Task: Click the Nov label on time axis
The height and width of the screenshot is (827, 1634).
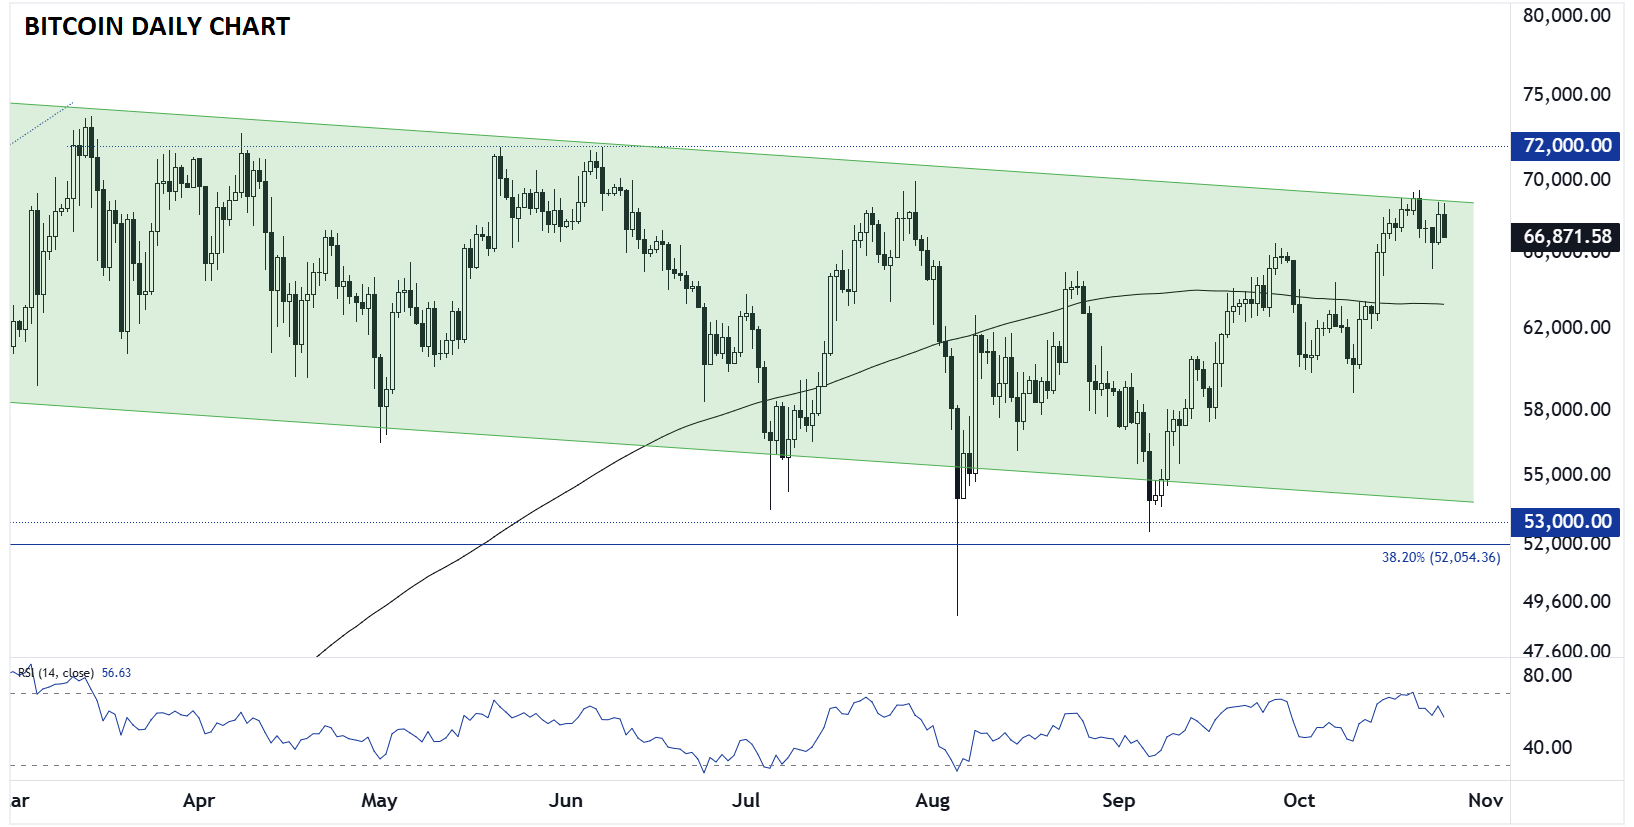Action: pos(1485,801)
